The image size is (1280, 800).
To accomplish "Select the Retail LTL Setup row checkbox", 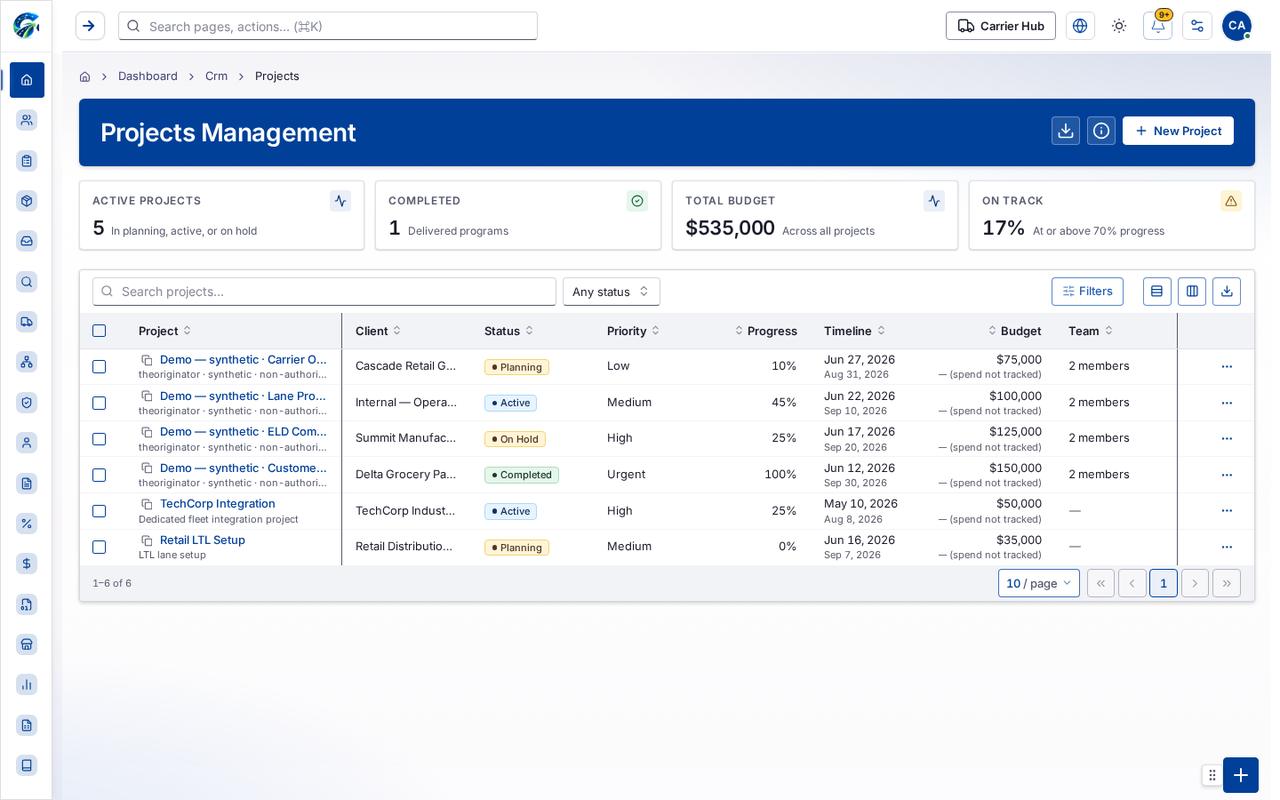I will (99, 547).
